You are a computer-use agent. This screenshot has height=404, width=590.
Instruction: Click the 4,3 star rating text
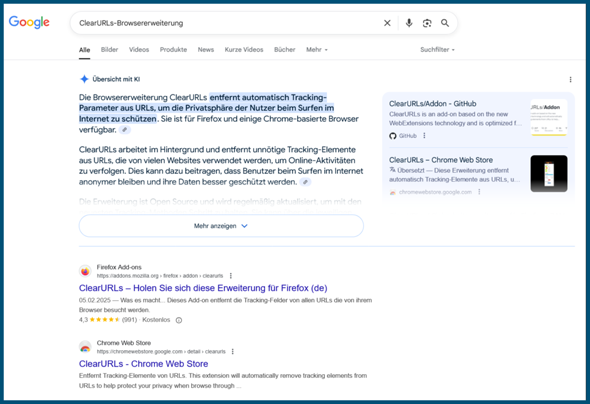[x=83, y=320]
